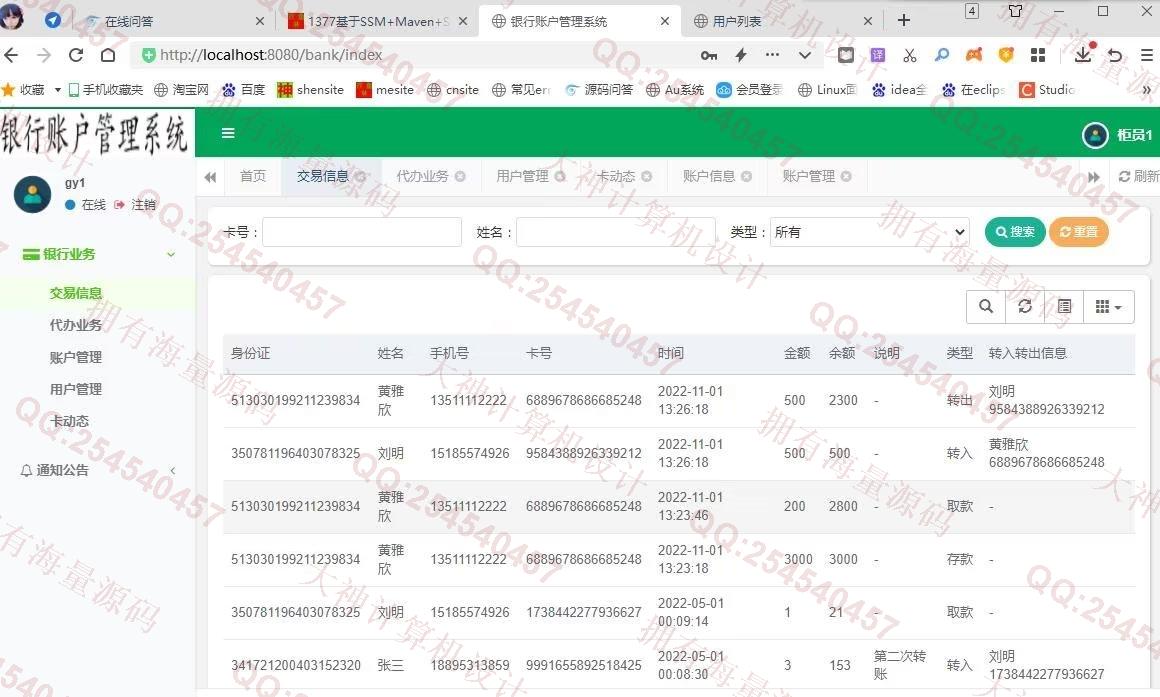
Task: Open the 类型 dropdown showing 所有
Action: coord(869,232)
